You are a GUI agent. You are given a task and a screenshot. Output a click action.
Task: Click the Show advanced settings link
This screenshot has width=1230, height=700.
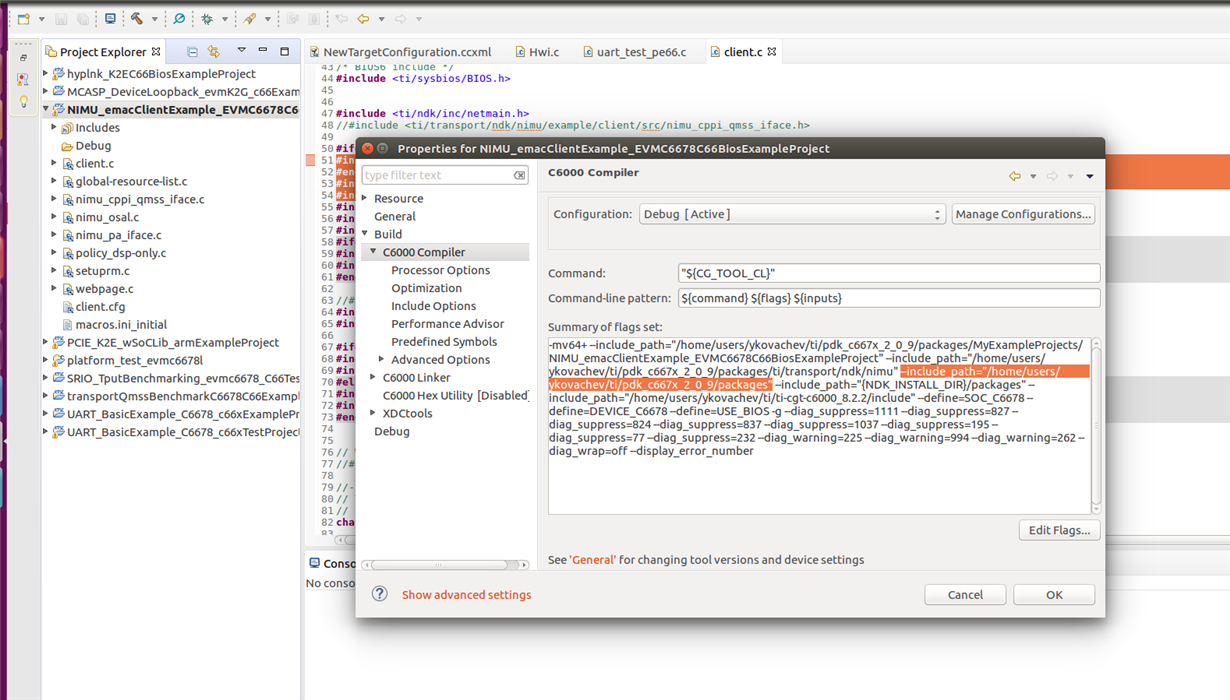coord(467,595)
